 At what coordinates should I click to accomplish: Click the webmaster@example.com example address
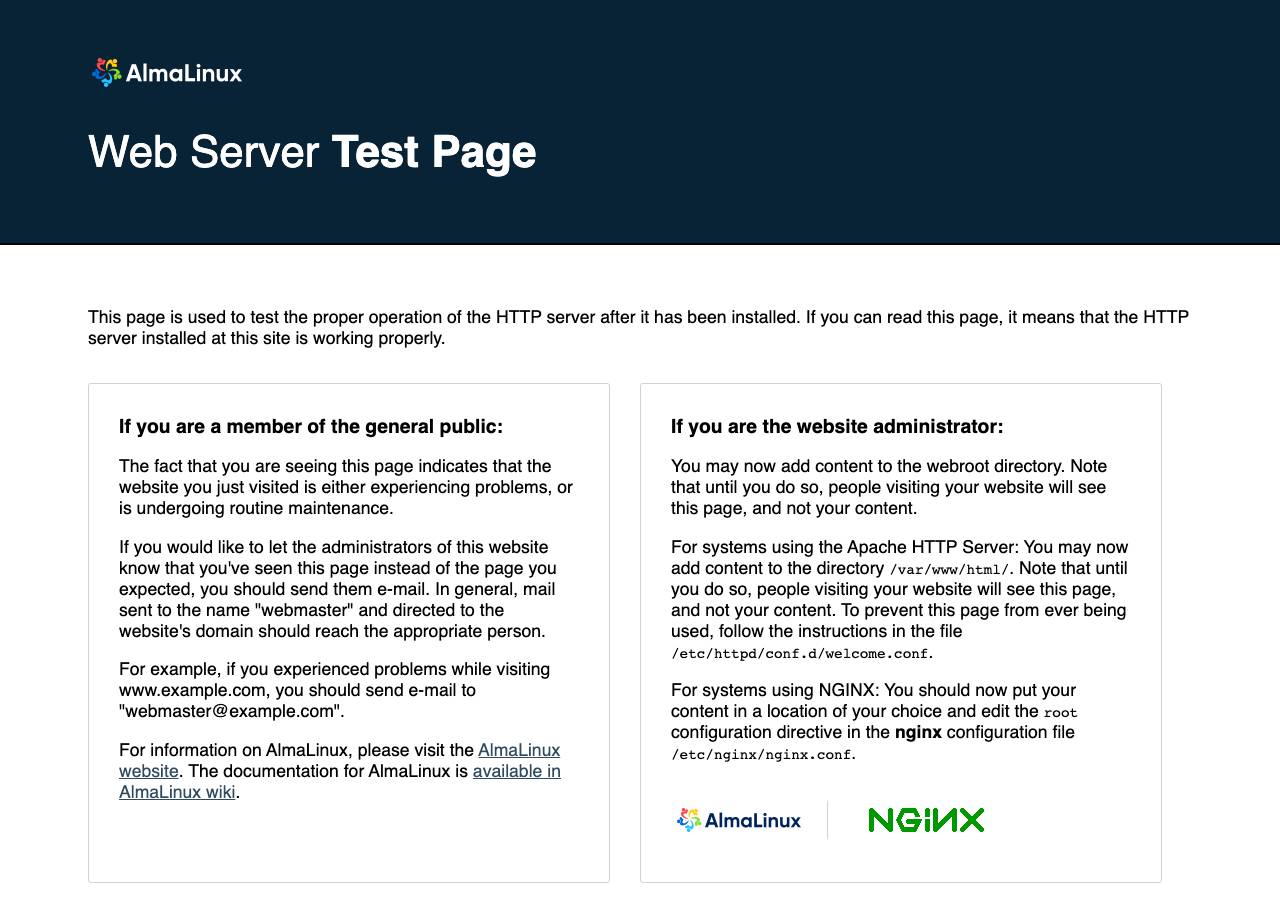pyautogui.click(x=232, y=711)
